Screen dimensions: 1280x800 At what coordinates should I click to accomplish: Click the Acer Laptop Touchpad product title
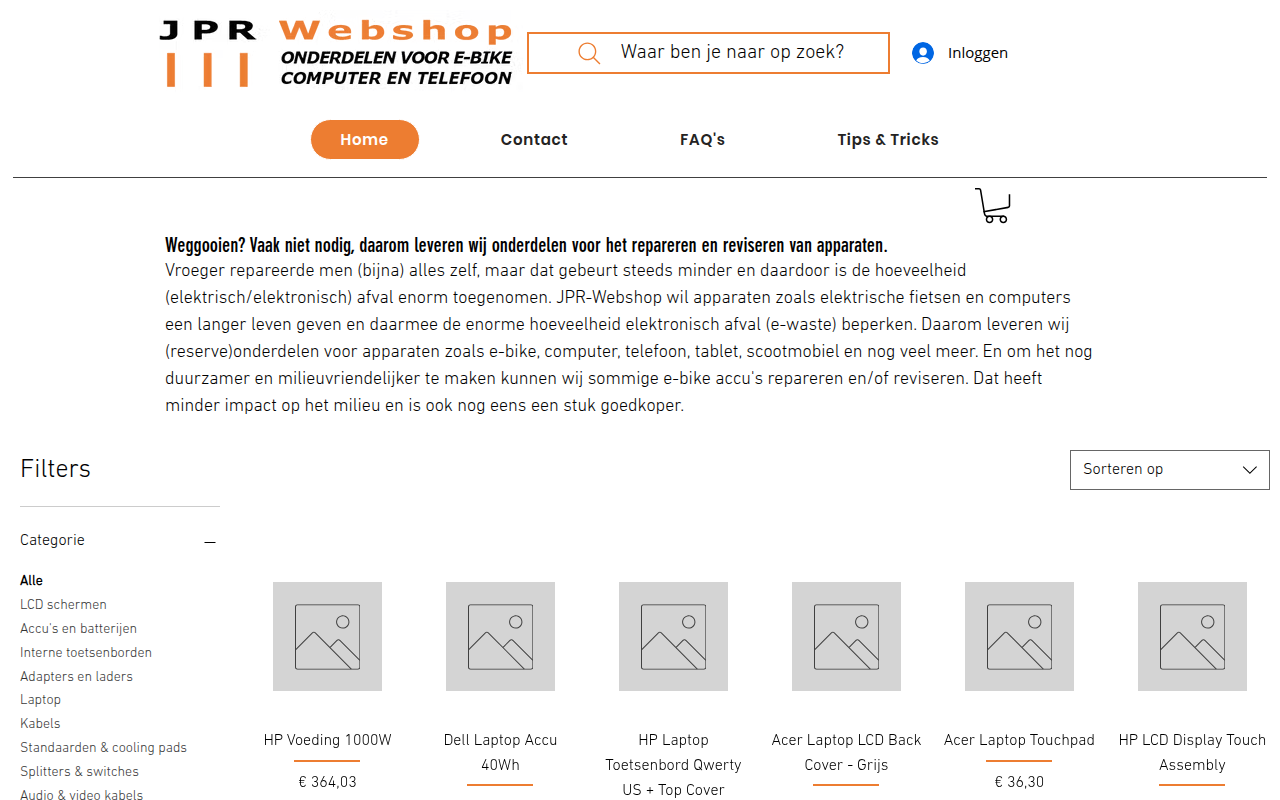tap(1019, 741)
